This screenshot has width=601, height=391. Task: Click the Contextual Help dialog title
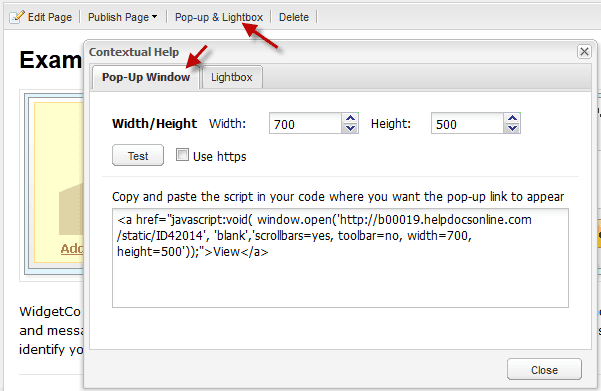pyautogui.click(x=134, y=52)
